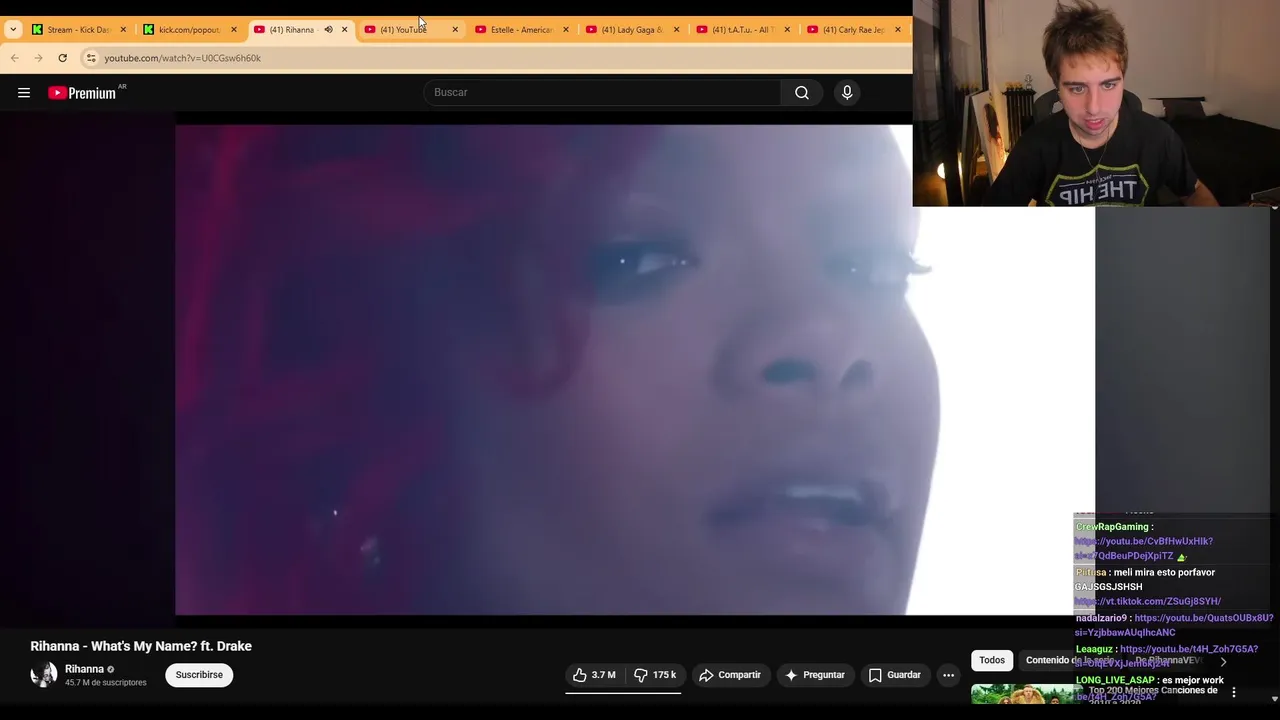Close the Estelle - American tab
This screenshot has height=720, width=1280.
tap(566, 29)
